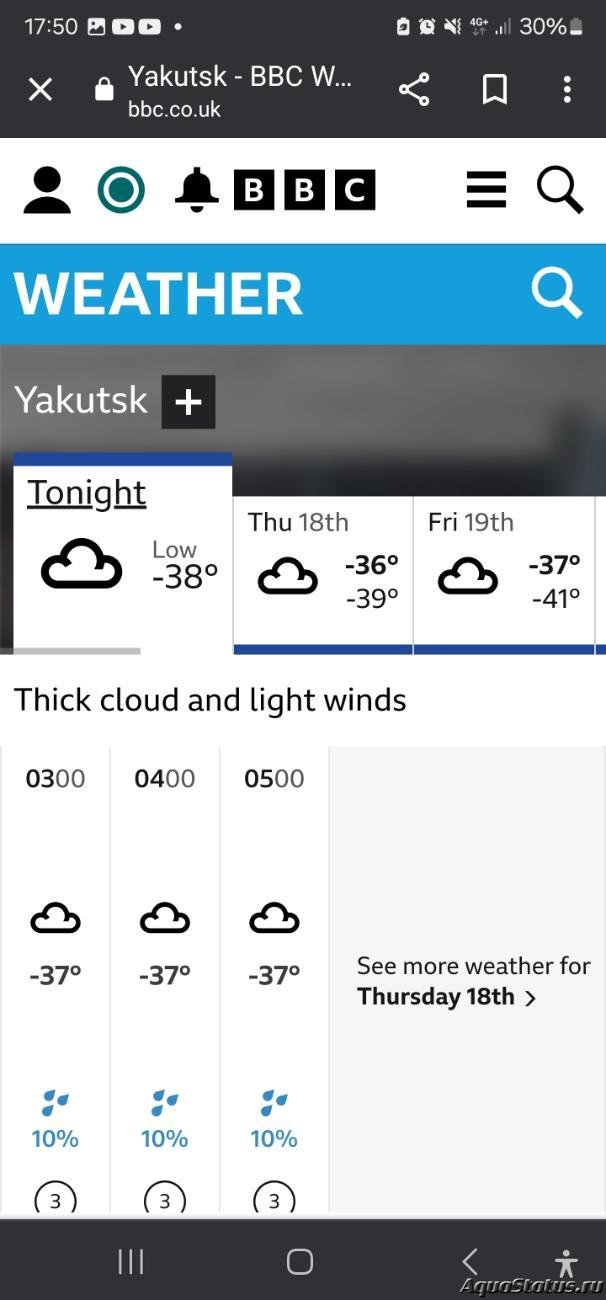Bookmark this Yakutsk weather page
Screen dimensions: 606x1300
494,90
